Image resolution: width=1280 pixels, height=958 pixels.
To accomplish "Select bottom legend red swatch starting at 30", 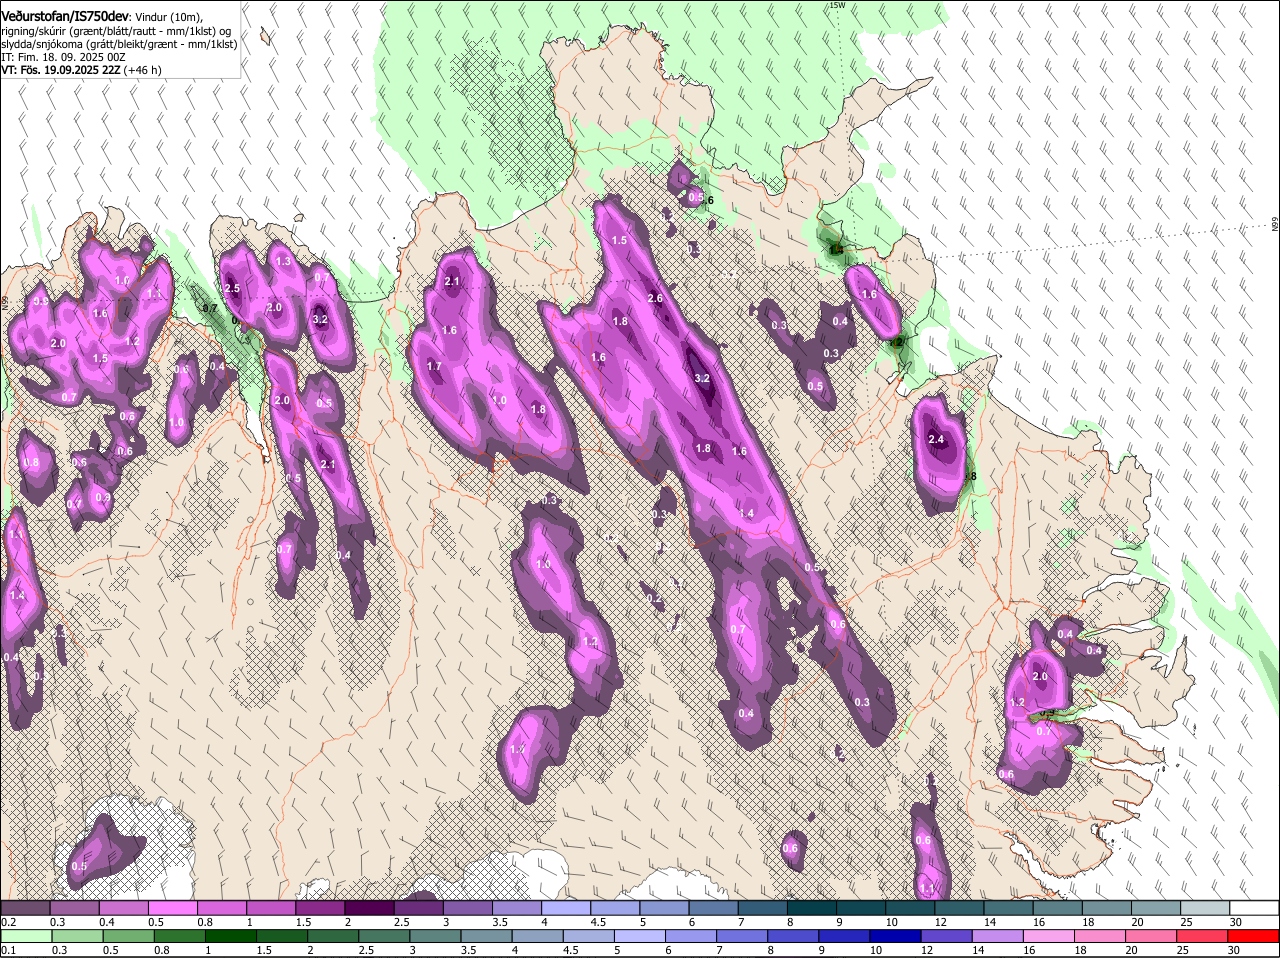I will tap(1254, 936).
